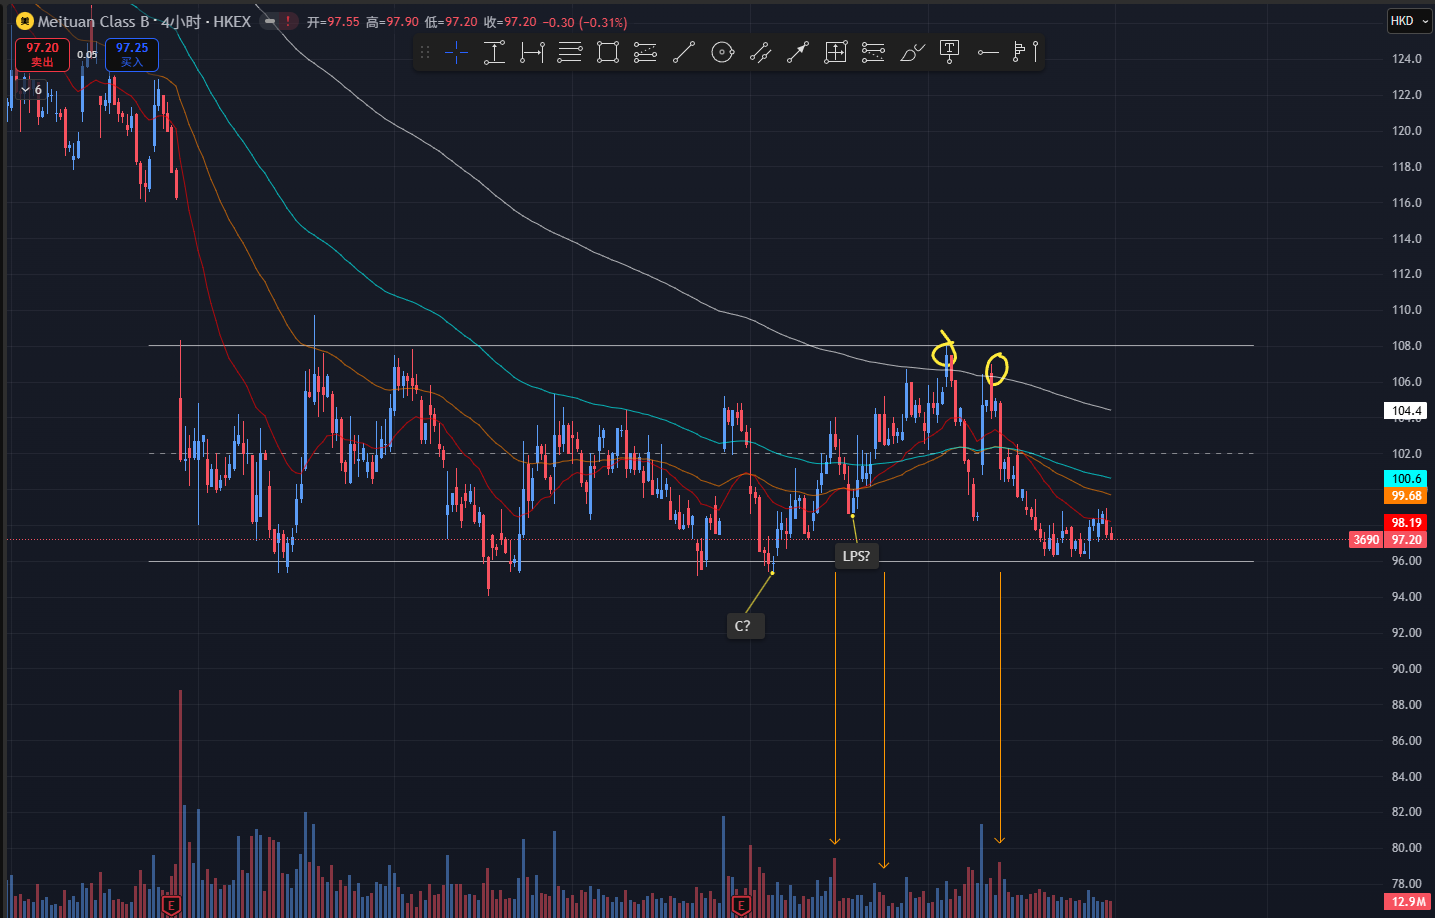Click the red 98.19 price label
Viewport: 1435px width, 918px height.
(1407, 523)
